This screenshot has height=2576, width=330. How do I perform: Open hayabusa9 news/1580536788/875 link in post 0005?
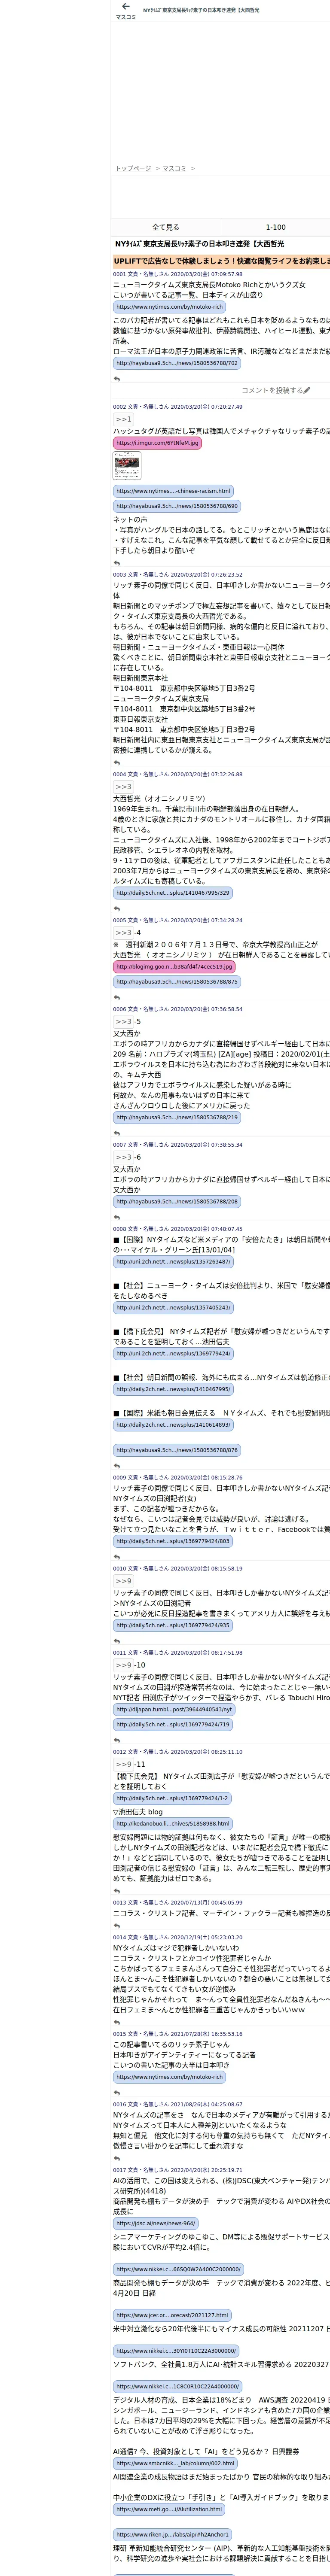coord(177,982)
